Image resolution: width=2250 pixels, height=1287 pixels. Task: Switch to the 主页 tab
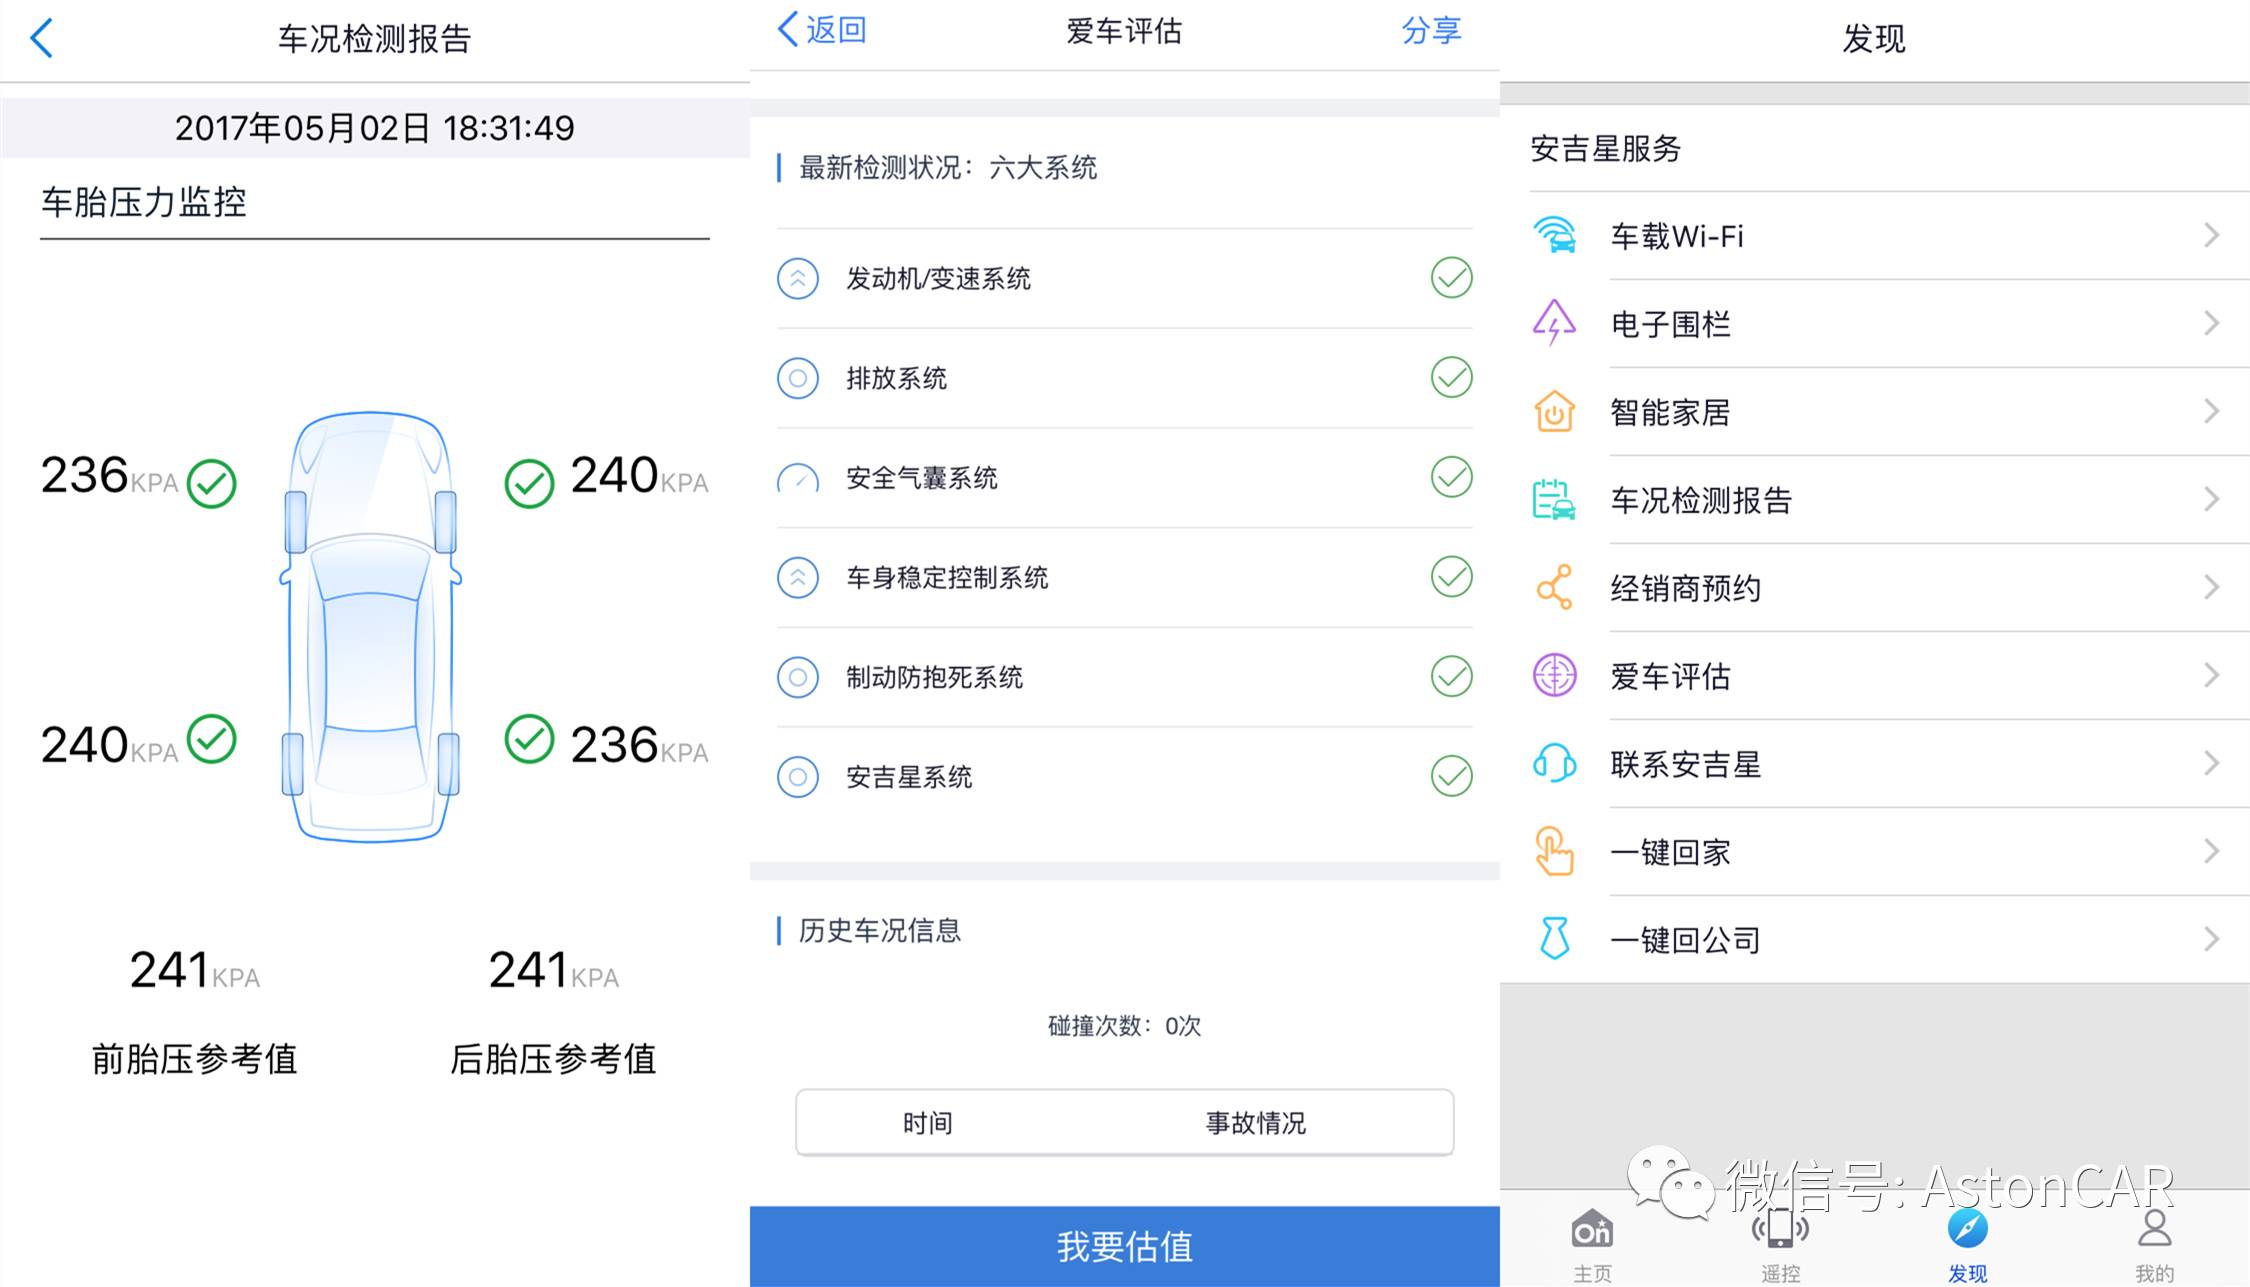(x=1592, y=1242)
